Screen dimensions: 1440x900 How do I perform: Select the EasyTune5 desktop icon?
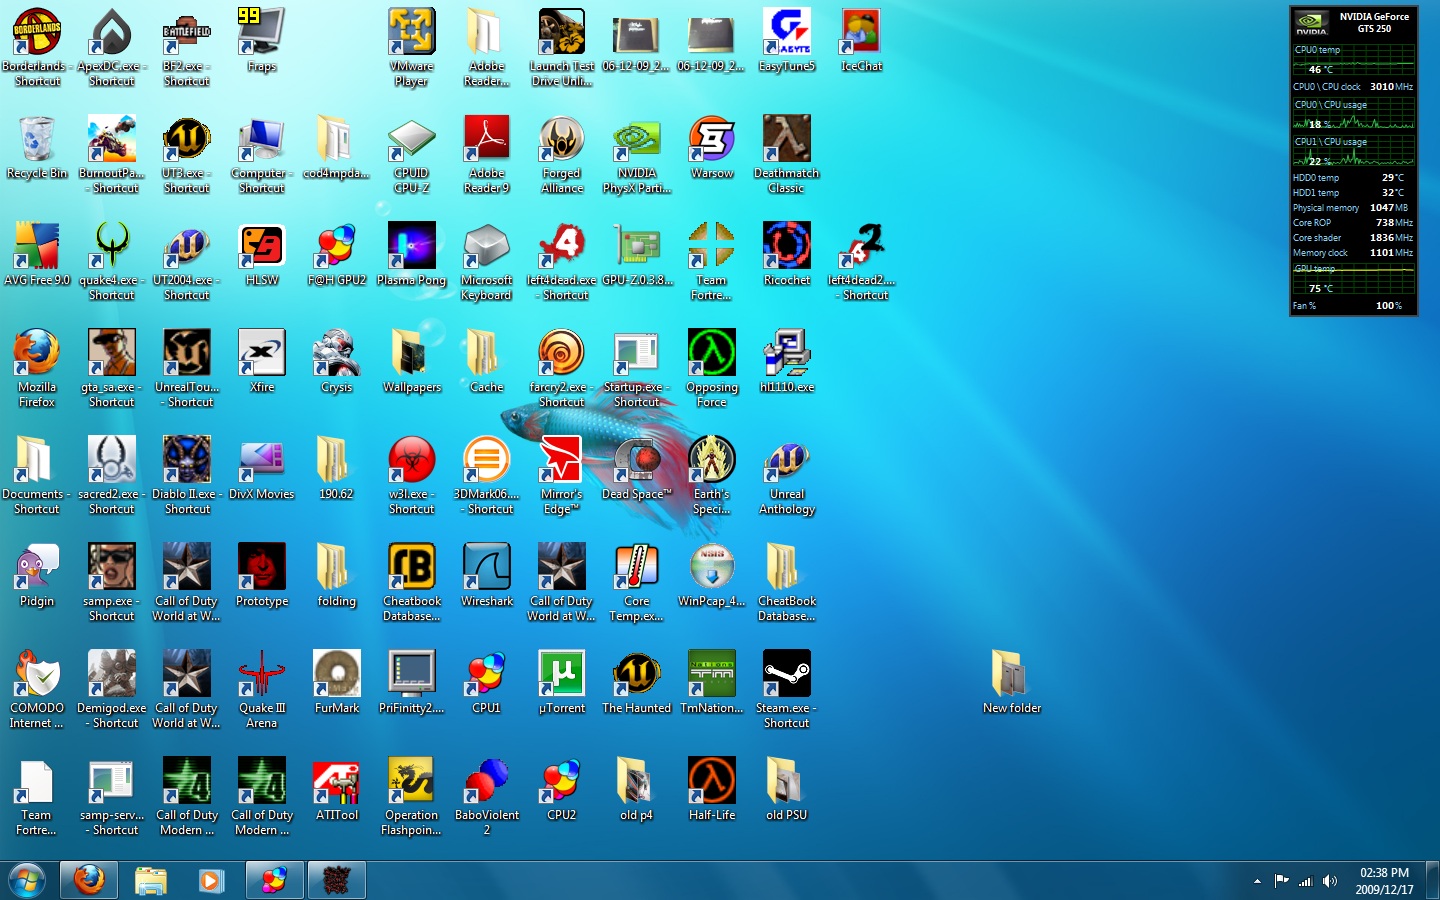(x=787, y=32)
